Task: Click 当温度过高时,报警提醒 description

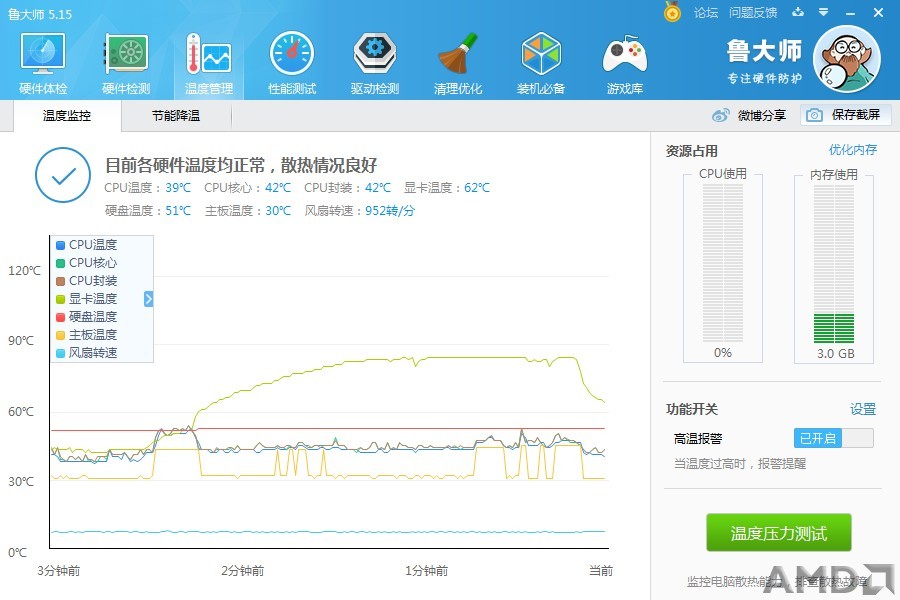Action: 740,463
